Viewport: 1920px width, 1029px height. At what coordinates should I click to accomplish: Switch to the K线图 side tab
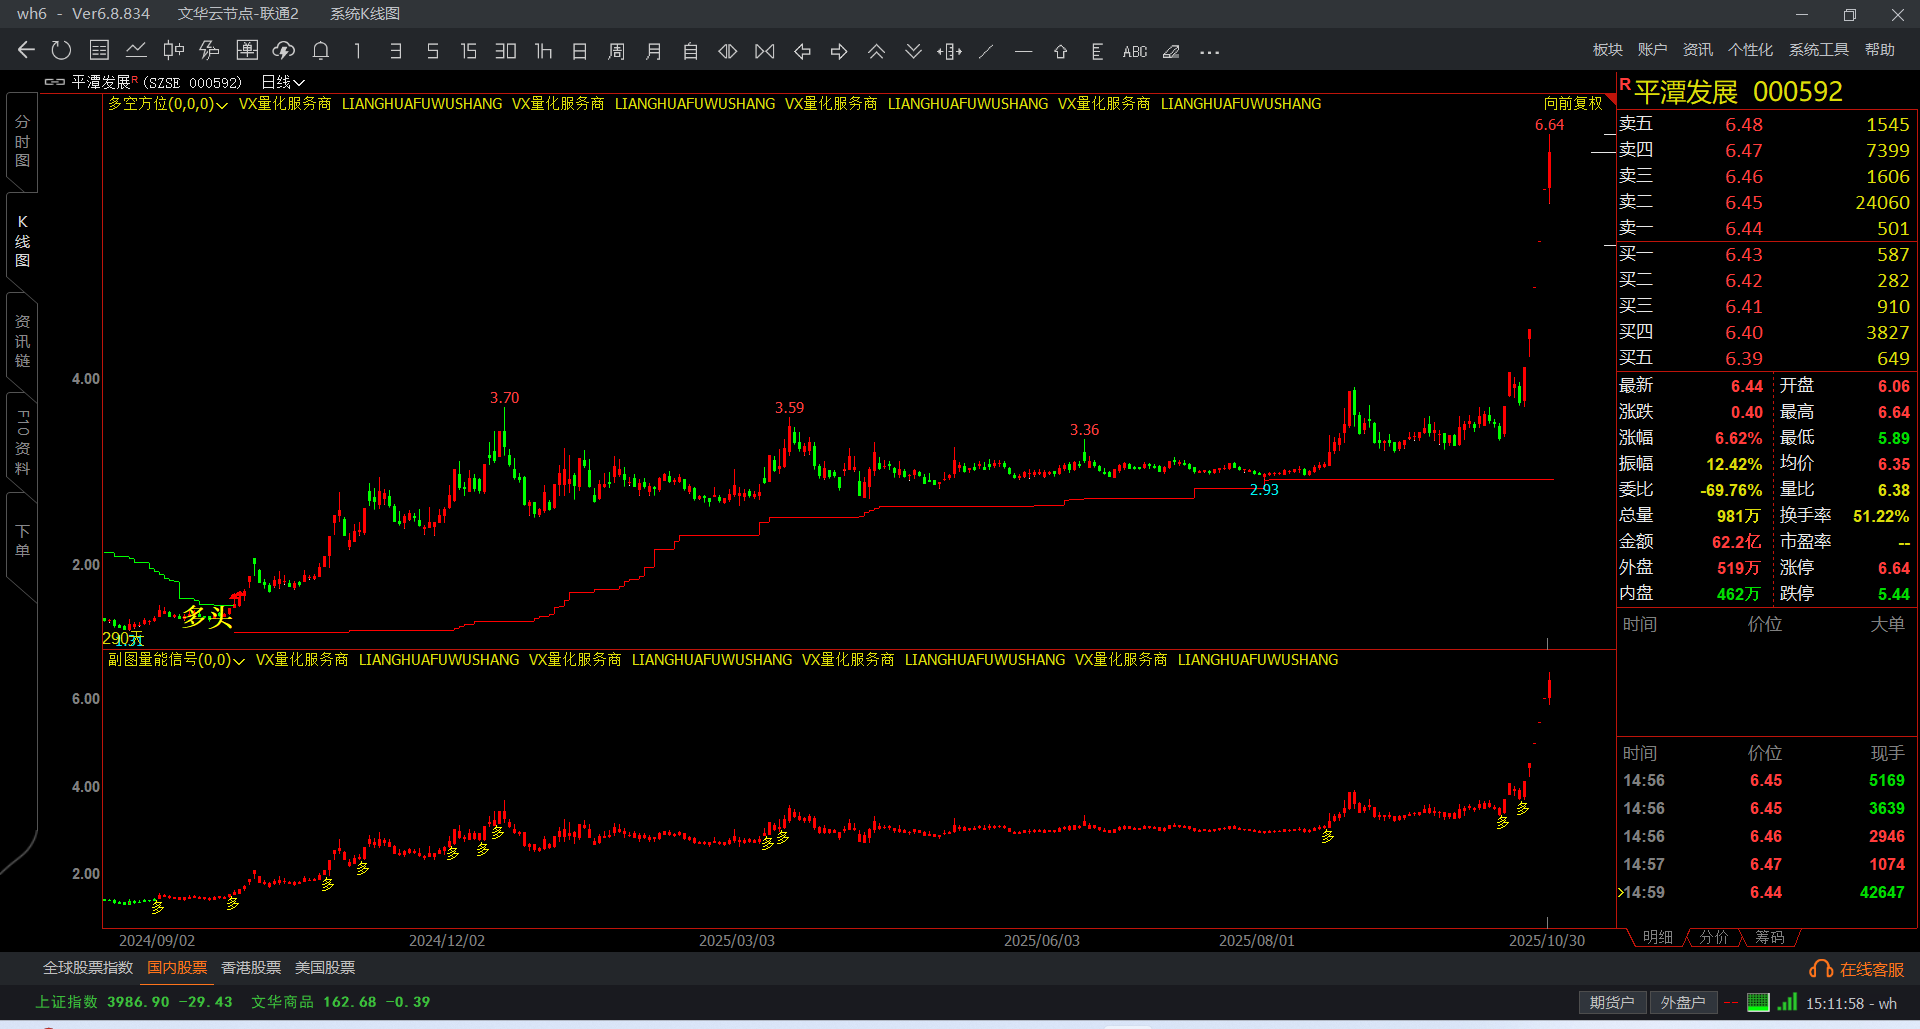(x=22, y=241)
